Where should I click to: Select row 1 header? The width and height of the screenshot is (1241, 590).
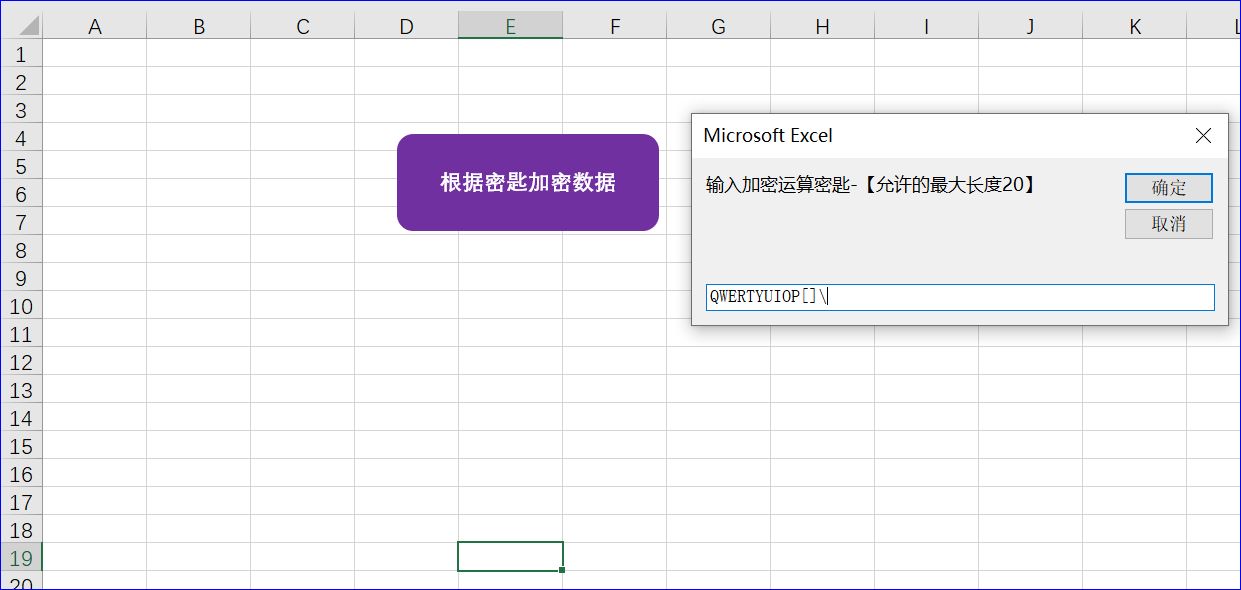tap(21, 54)
